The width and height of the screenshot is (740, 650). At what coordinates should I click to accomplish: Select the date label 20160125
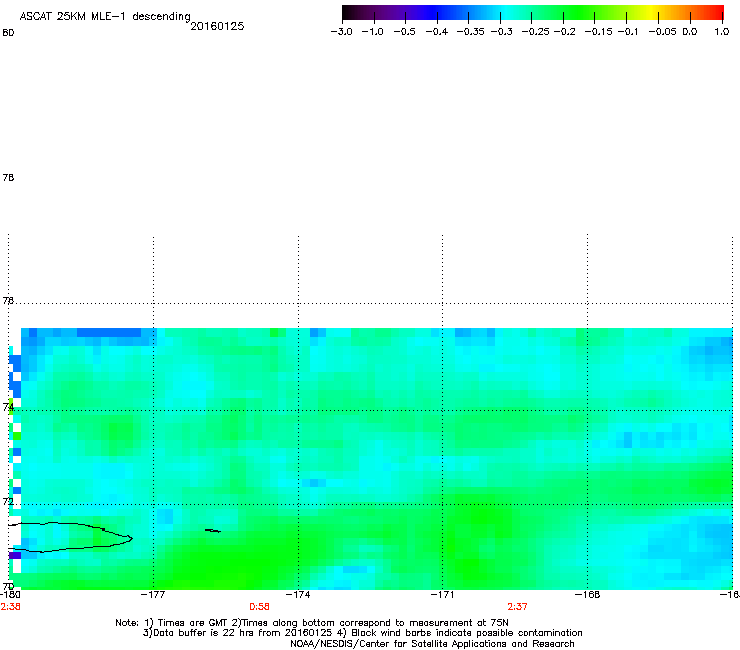click(217, 26)
